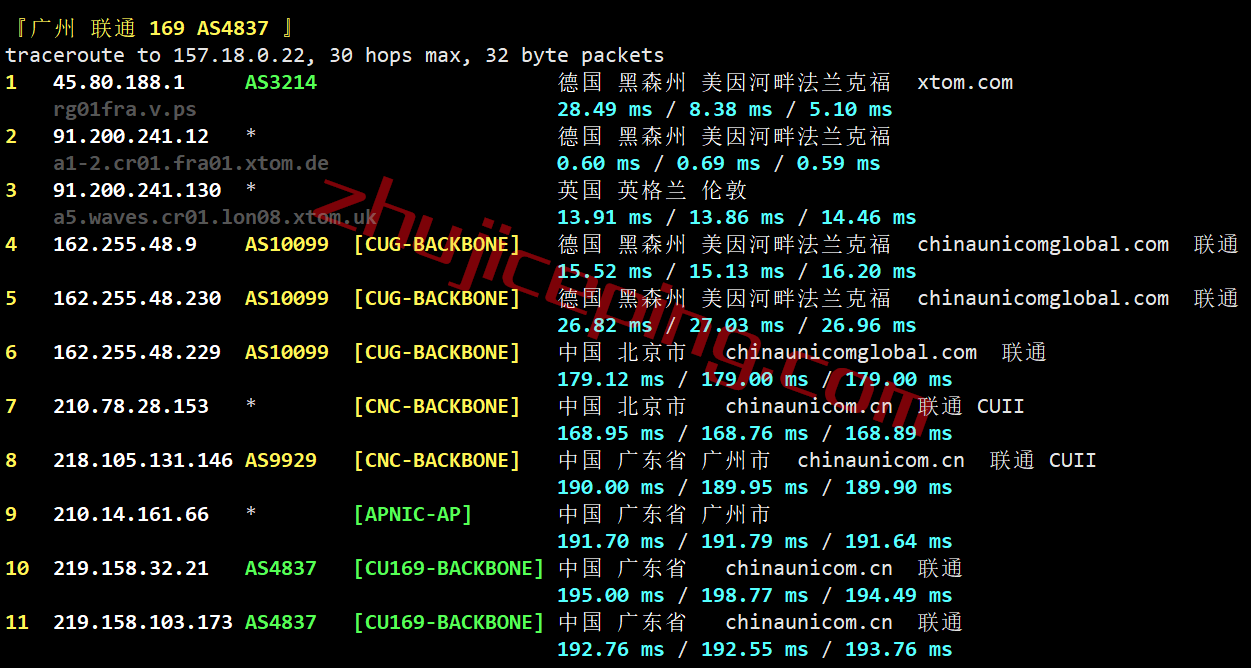Viewport: 1251px width, 668px height.
Task: Click [CU169-BACKBONE] on hop 10 row
Action: (x=449, y=568)
